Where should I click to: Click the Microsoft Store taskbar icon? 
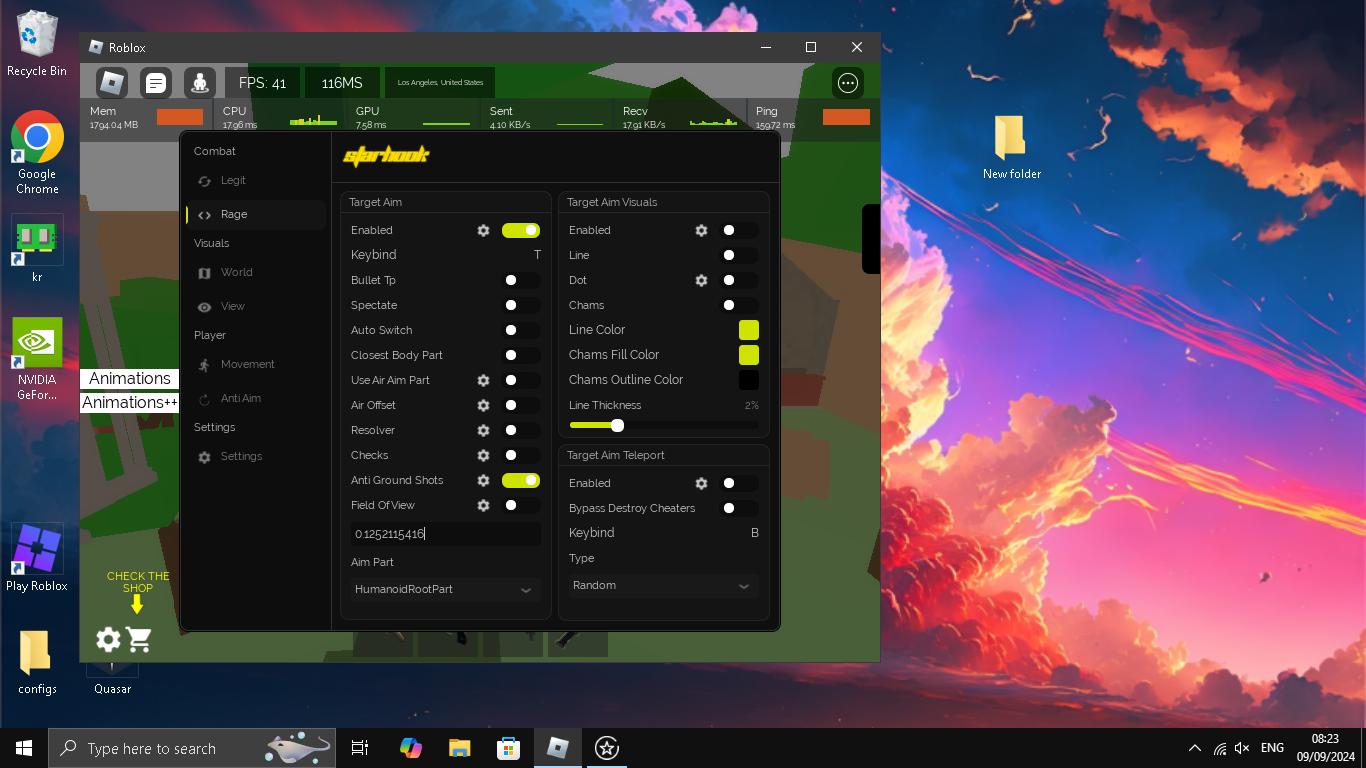tap(509, 748)
